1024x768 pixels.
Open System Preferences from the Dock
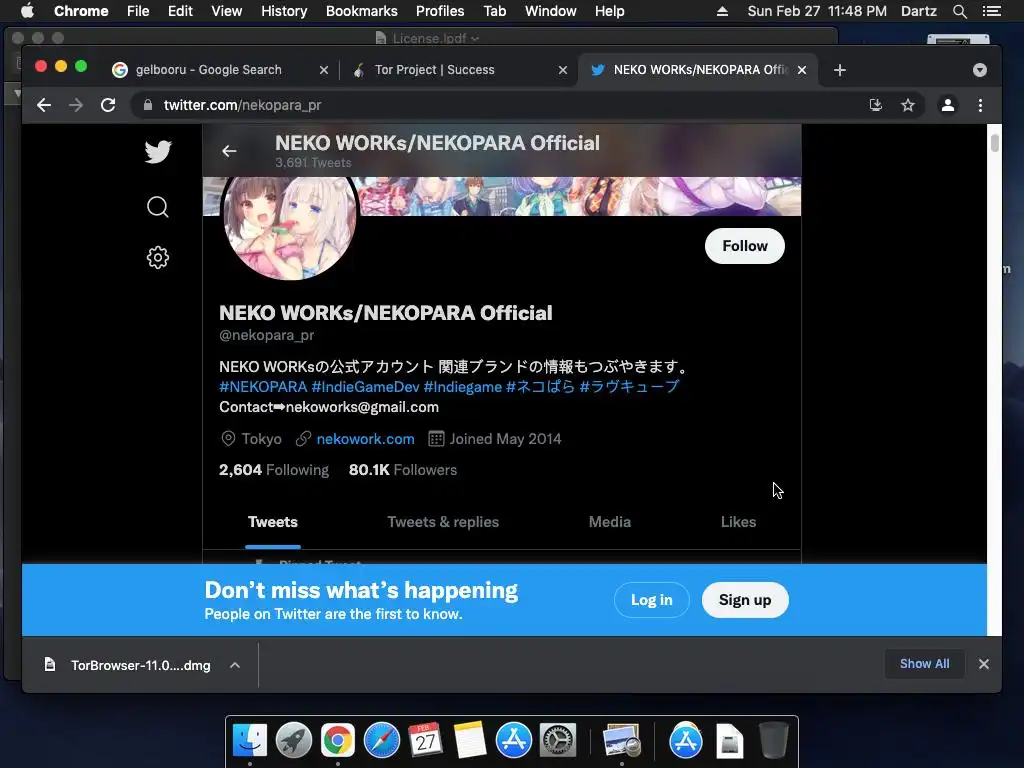pos(557,740)
